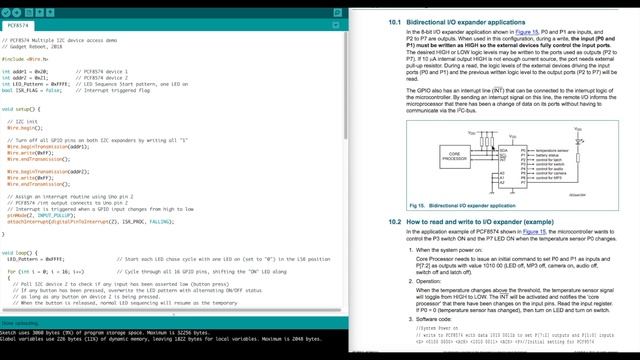Click the 'Wire.beginTransmission(addr1);' line

point(48,147)
